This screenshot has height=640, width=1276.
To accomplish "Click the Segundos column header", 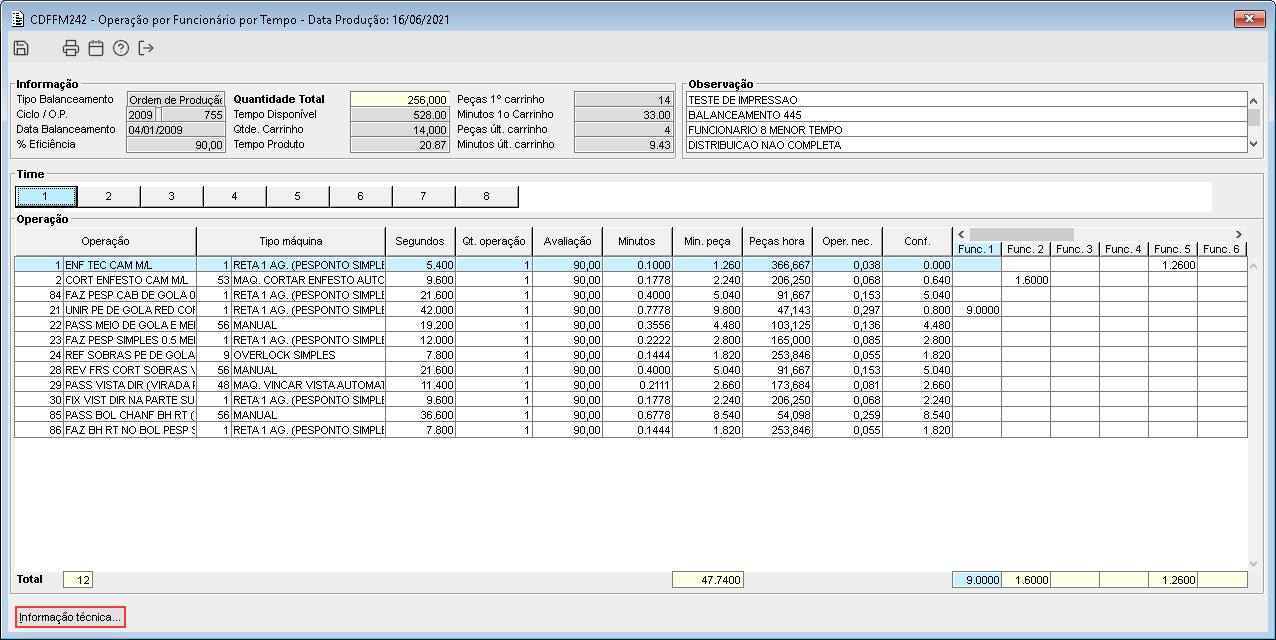I will (419, 241).
